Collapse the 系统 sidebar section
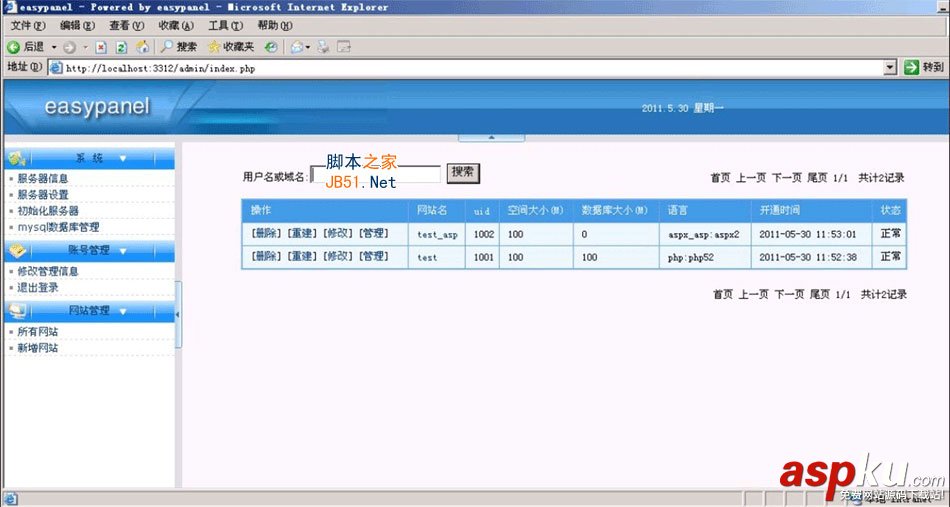This screenshot has height=507, width=950. pyautogui.click(x=89, y=159)
